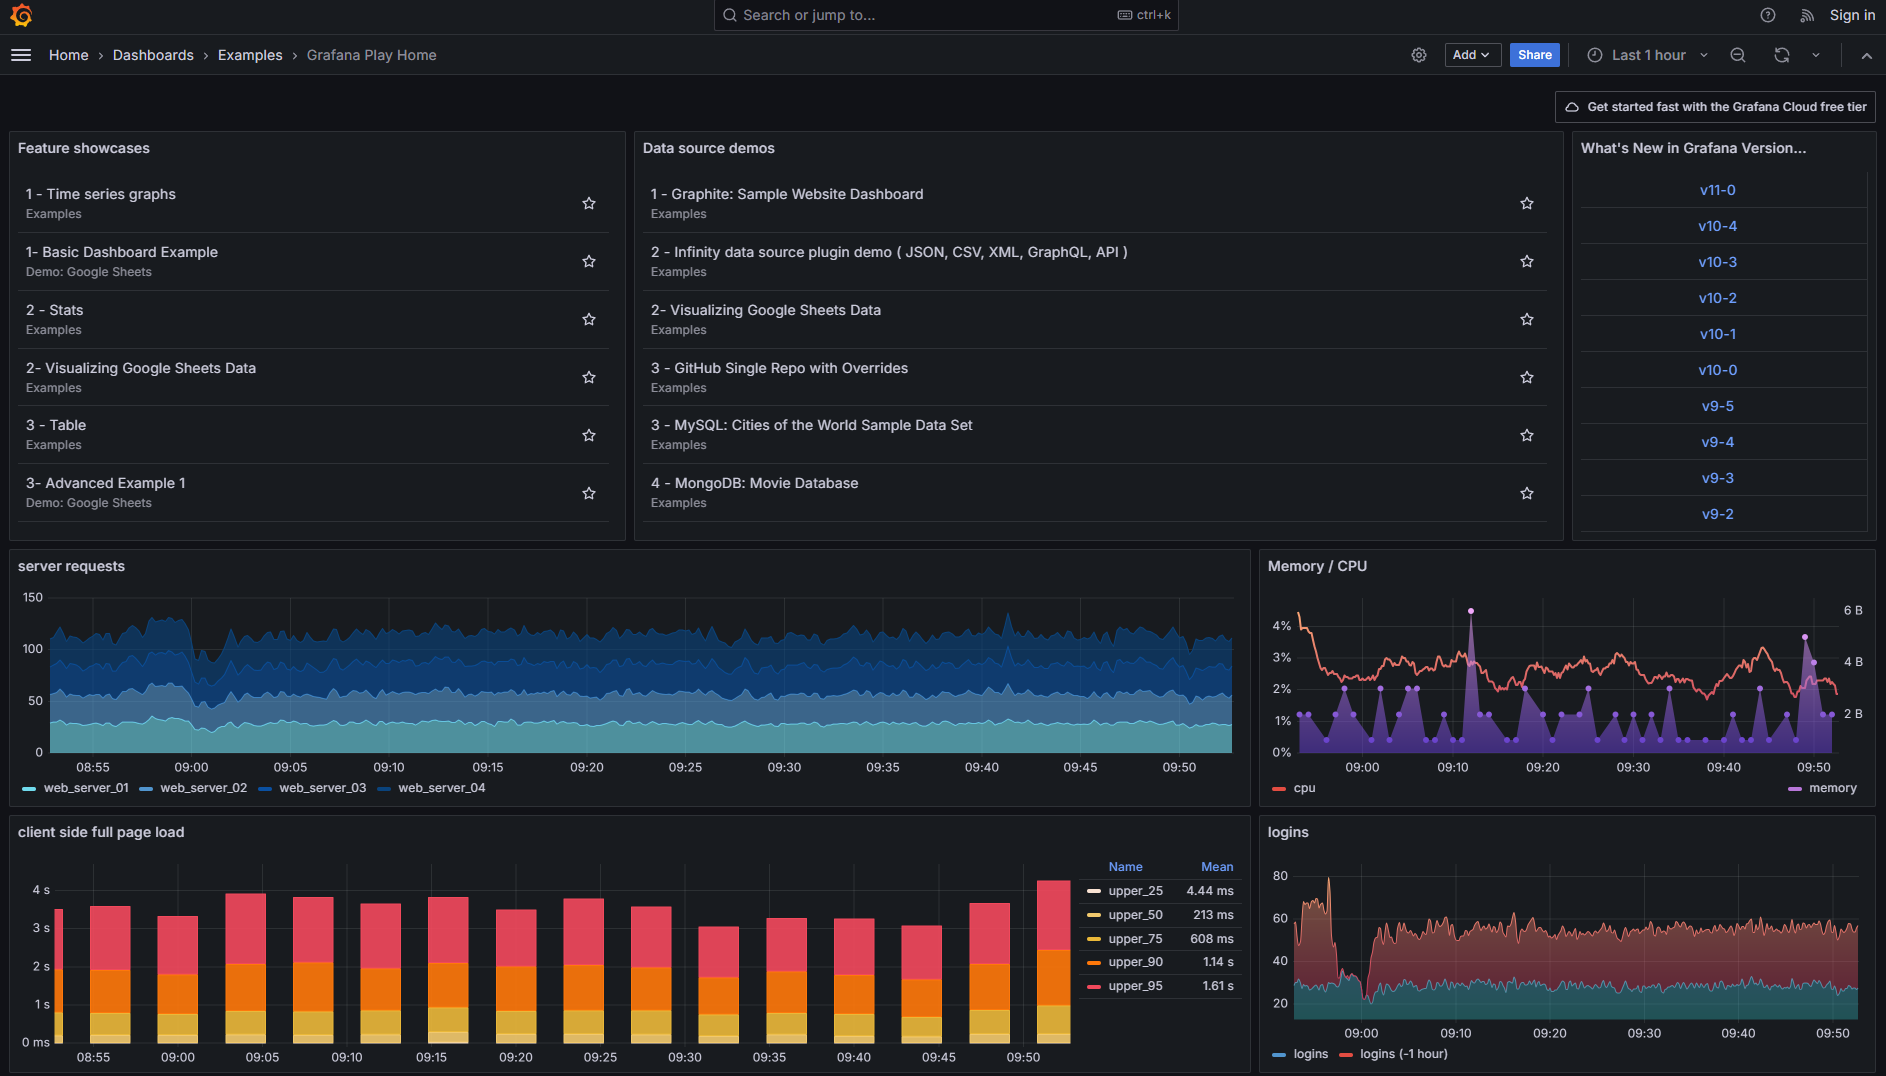Star the GitHub Single Repo with Overrides

click(x=1527, y=377)
